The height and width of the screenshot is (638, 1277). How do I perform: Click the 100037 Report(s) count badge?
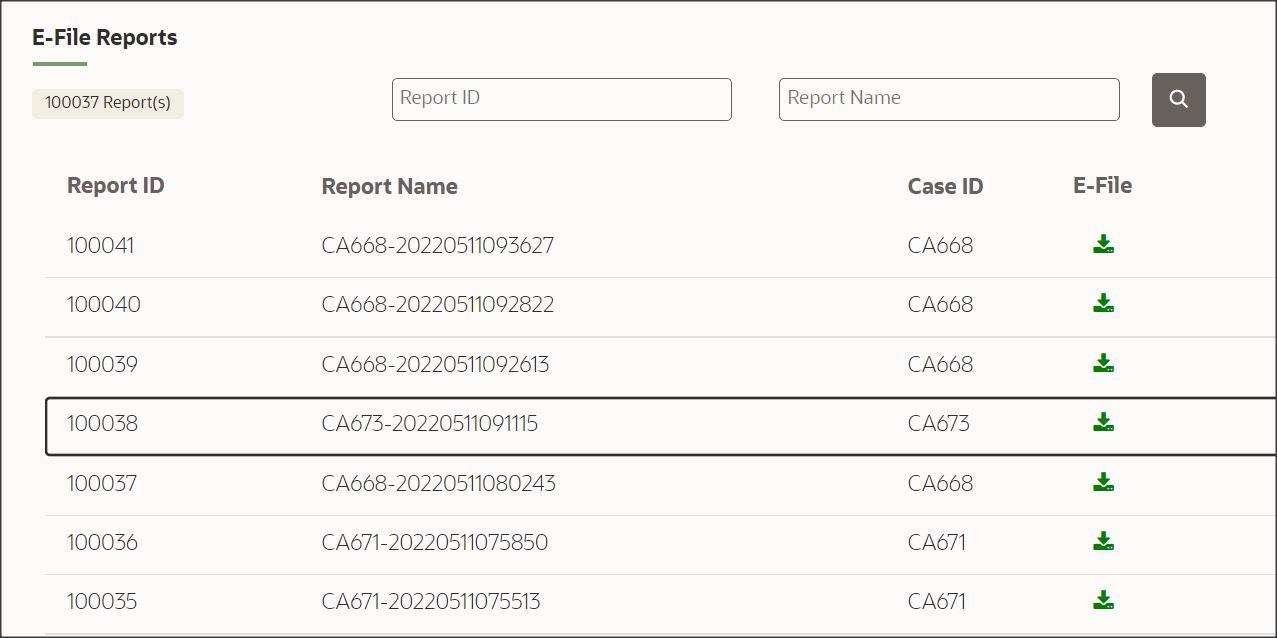107,103
